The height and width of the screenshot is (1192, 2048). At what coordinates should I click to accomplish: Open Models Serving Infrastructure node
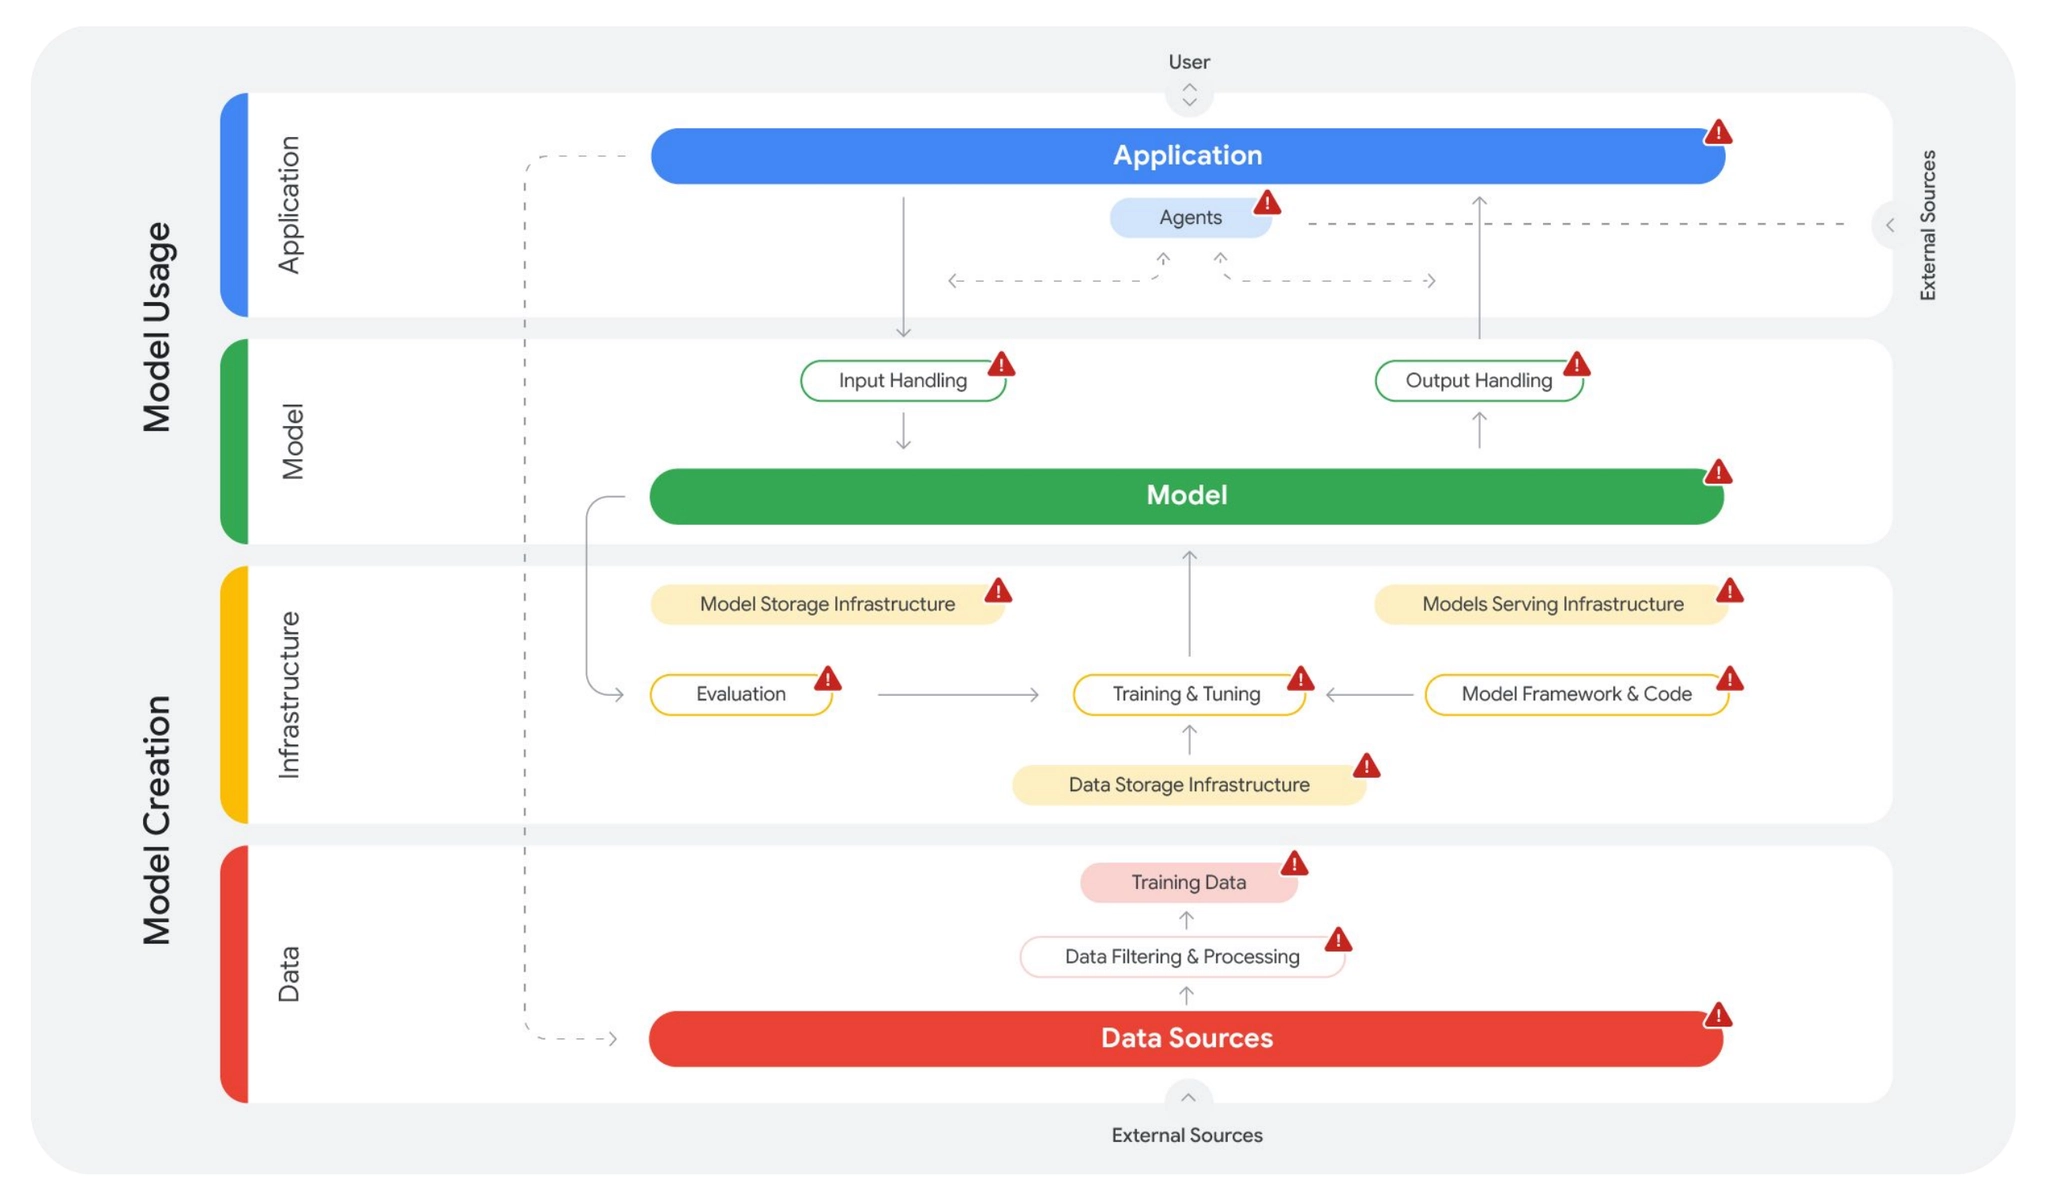click(1552, 604)
